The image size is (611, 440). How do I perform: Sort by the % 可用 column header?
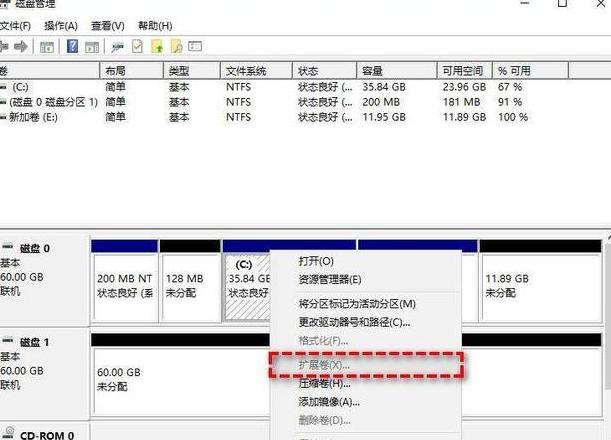click(530, 71)
